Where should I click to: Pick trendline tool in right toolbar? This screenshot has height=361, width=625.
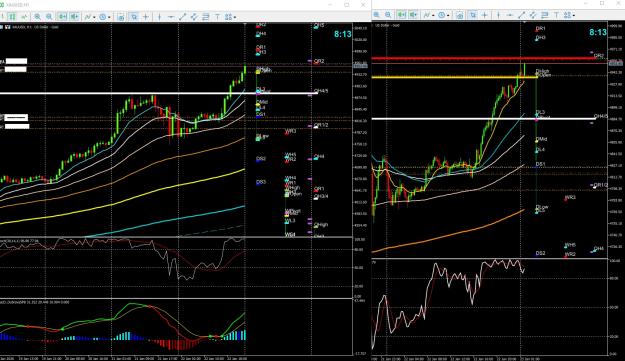(x=521, y=15)
